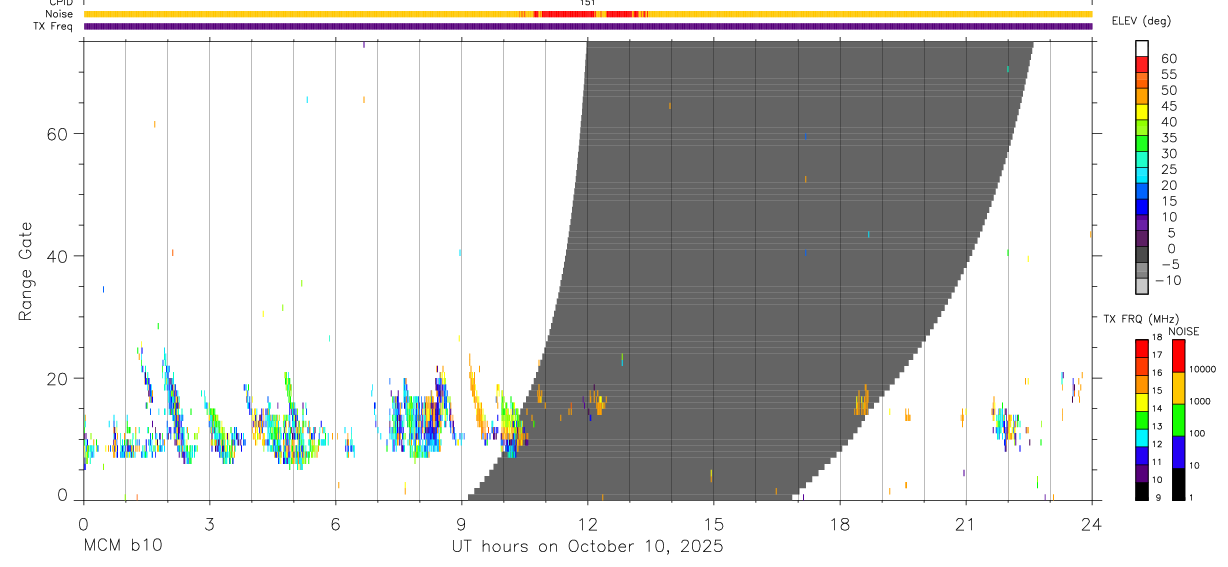Click the '15' tick on the UT hours axis

(x=713, y=523)
